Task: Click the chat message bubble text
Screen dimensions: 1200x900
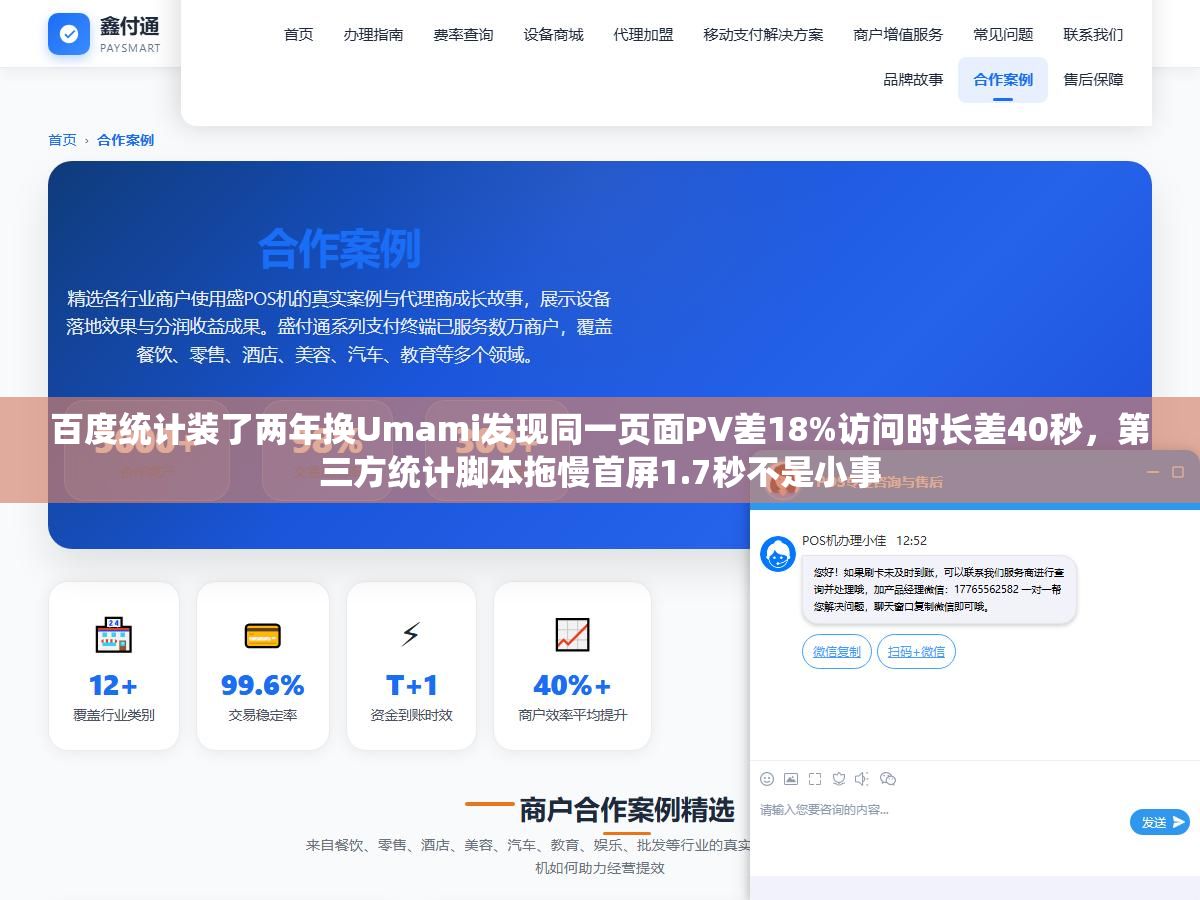Action: [x=939, y=590]
